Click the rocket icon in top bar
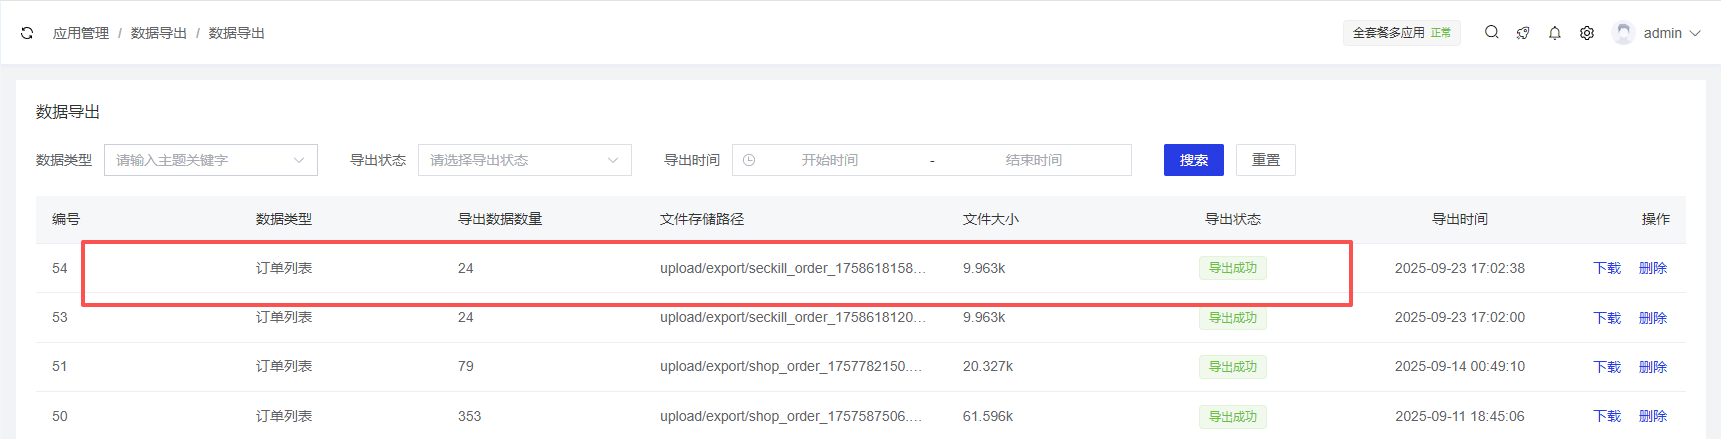This screenshot has width=1721, height=439. [1523, 33]
